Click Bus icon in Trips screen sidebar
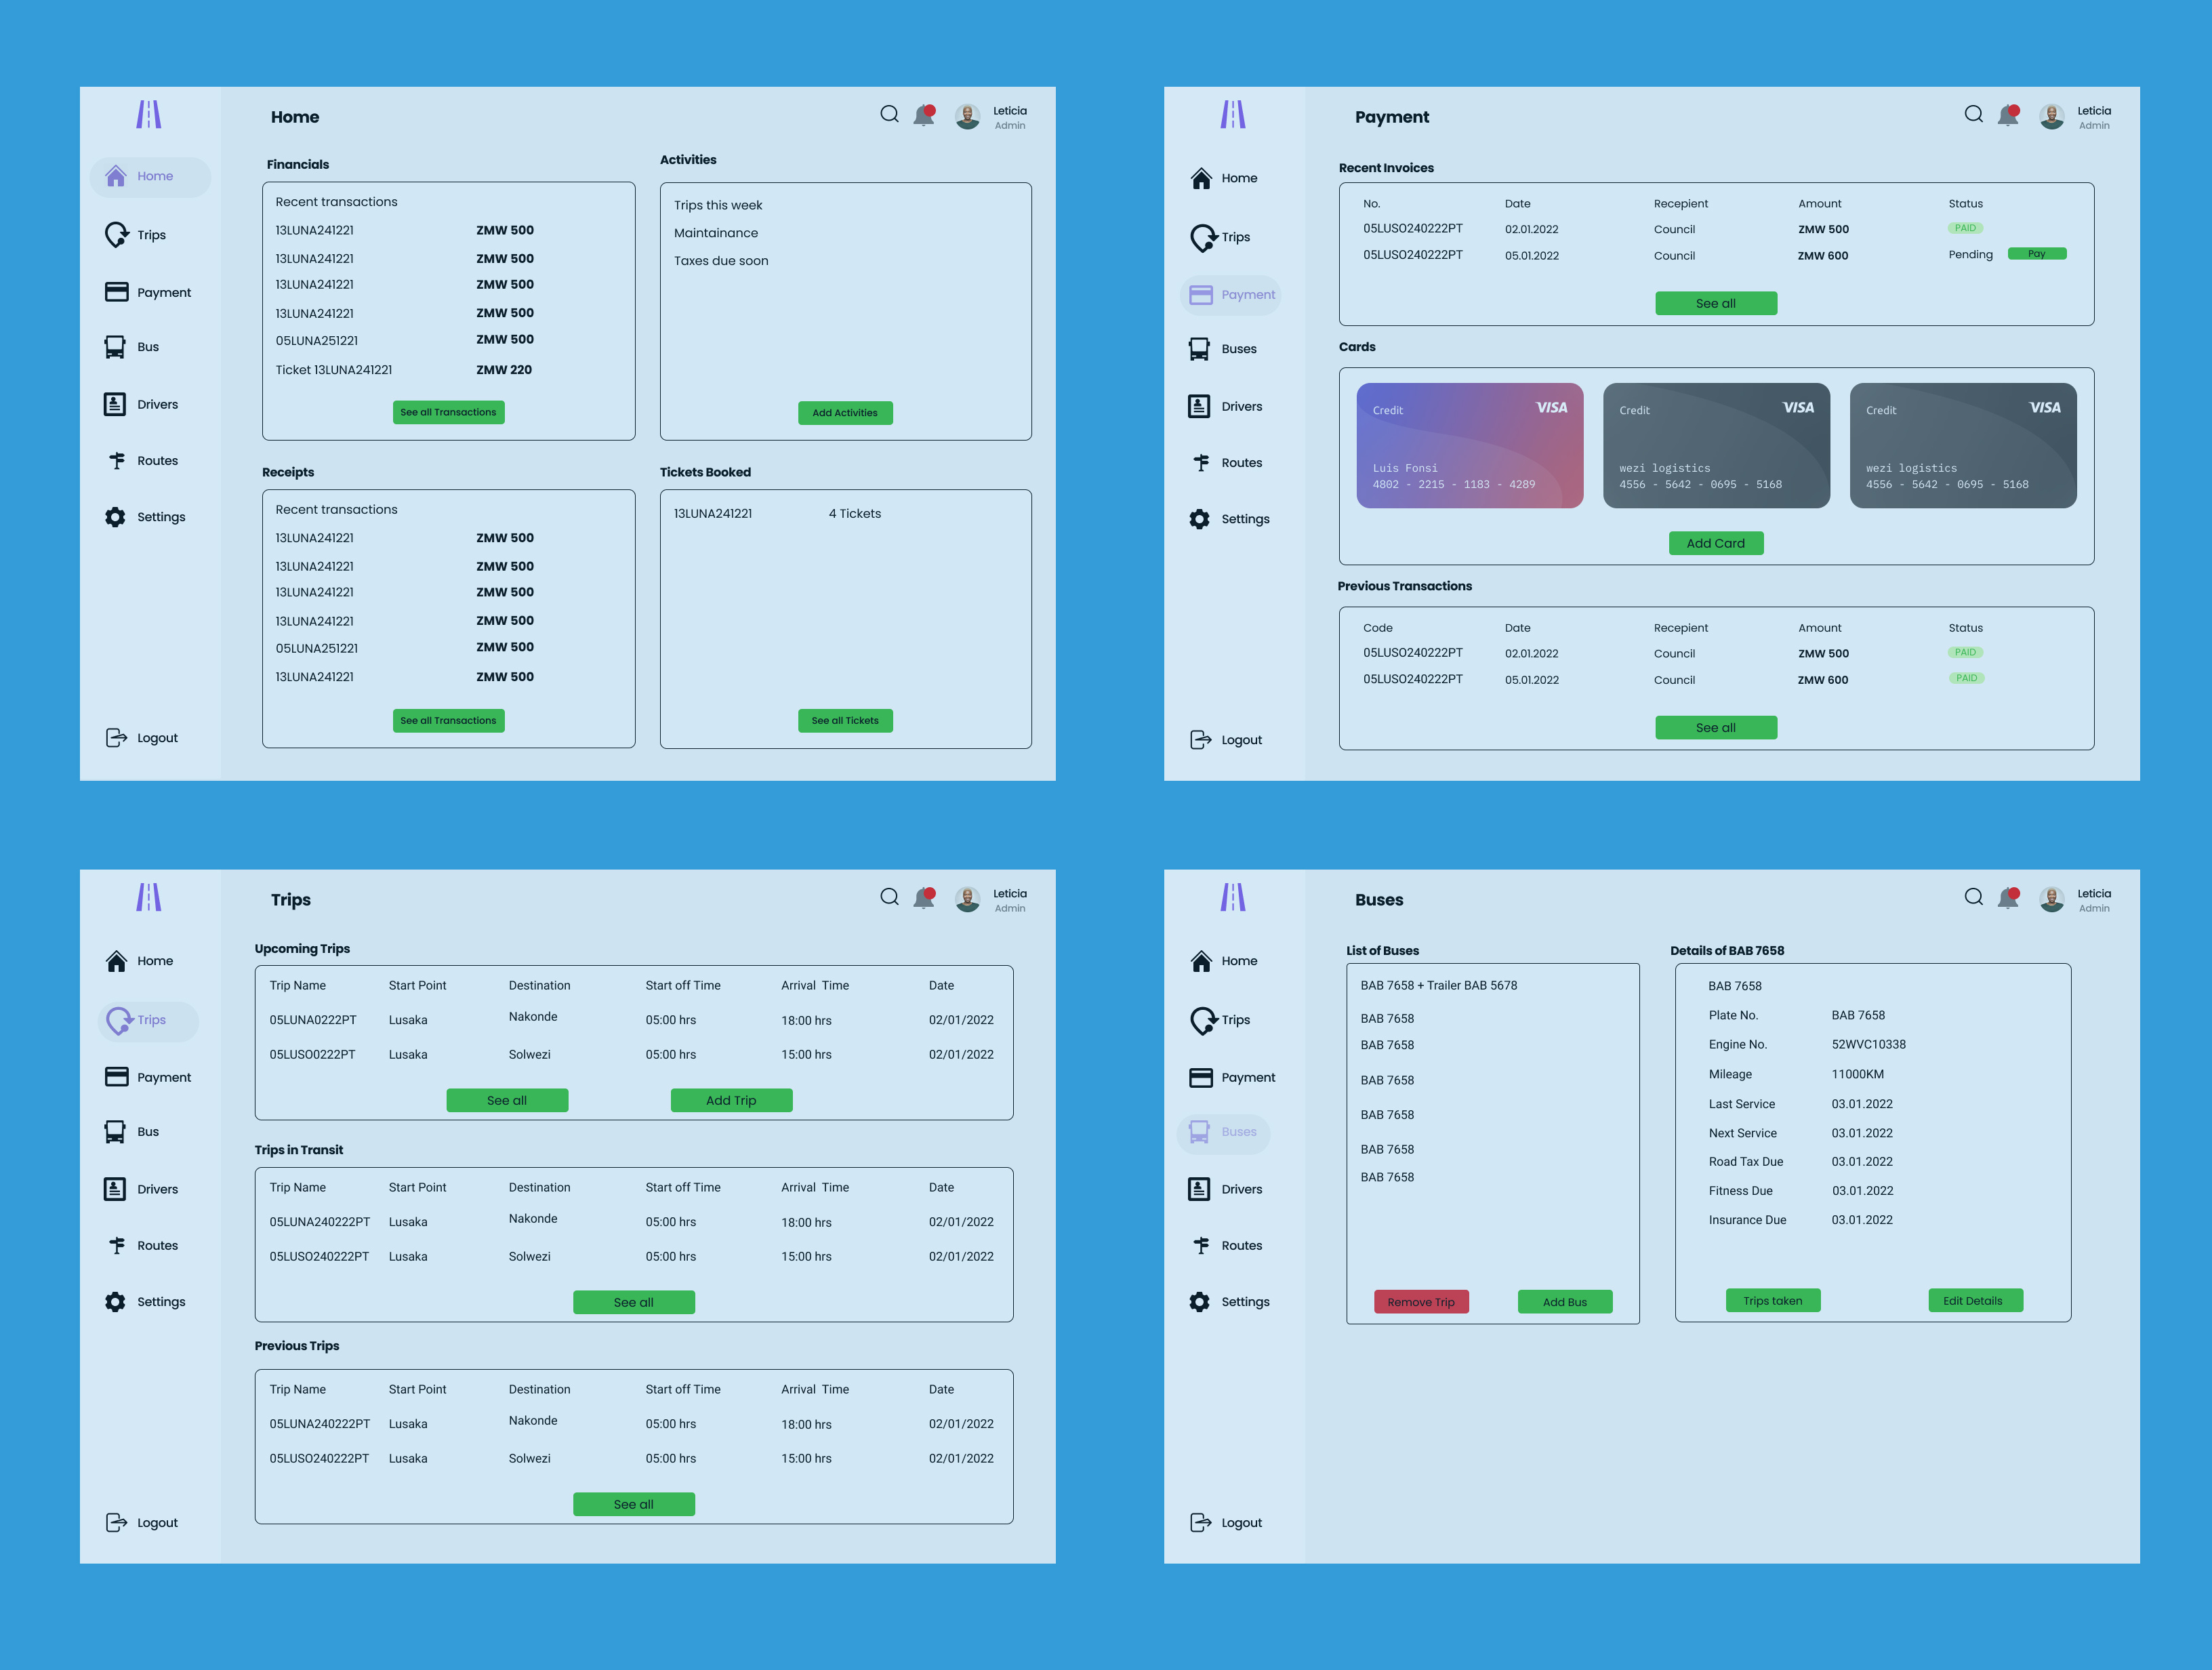 coord(115,1131)
